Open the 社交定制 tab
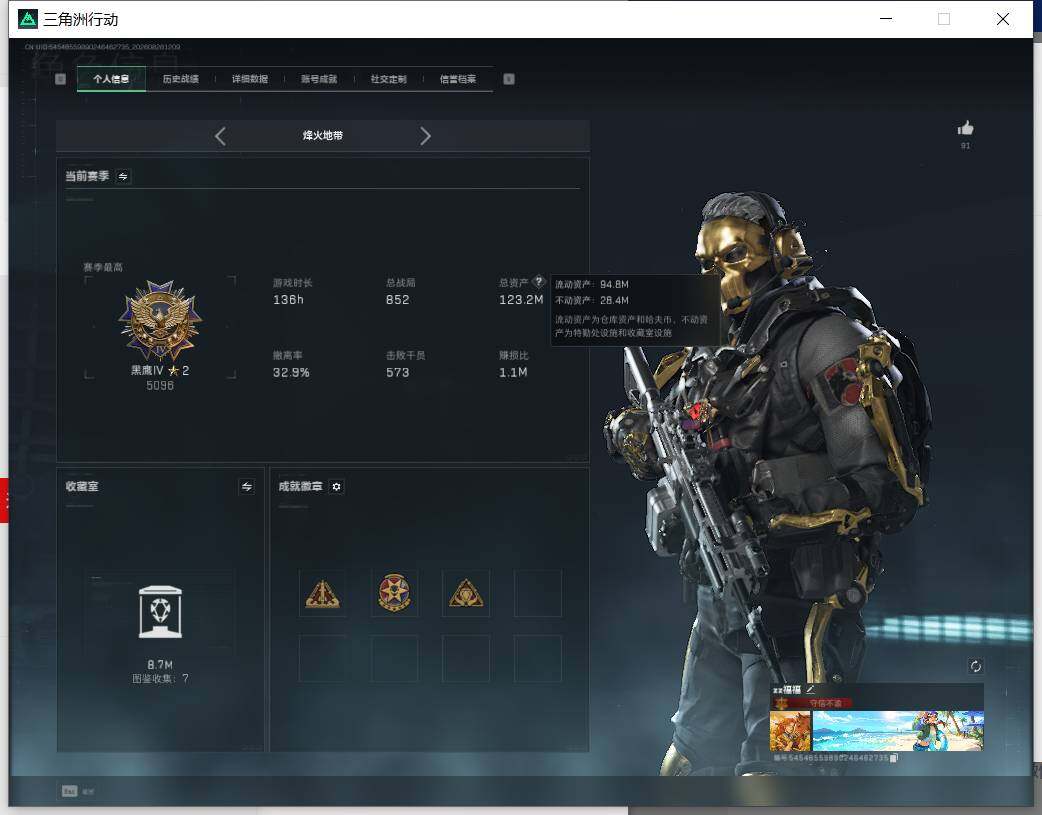The width and height of the screenshot is (1042, 815). [389, 79]
